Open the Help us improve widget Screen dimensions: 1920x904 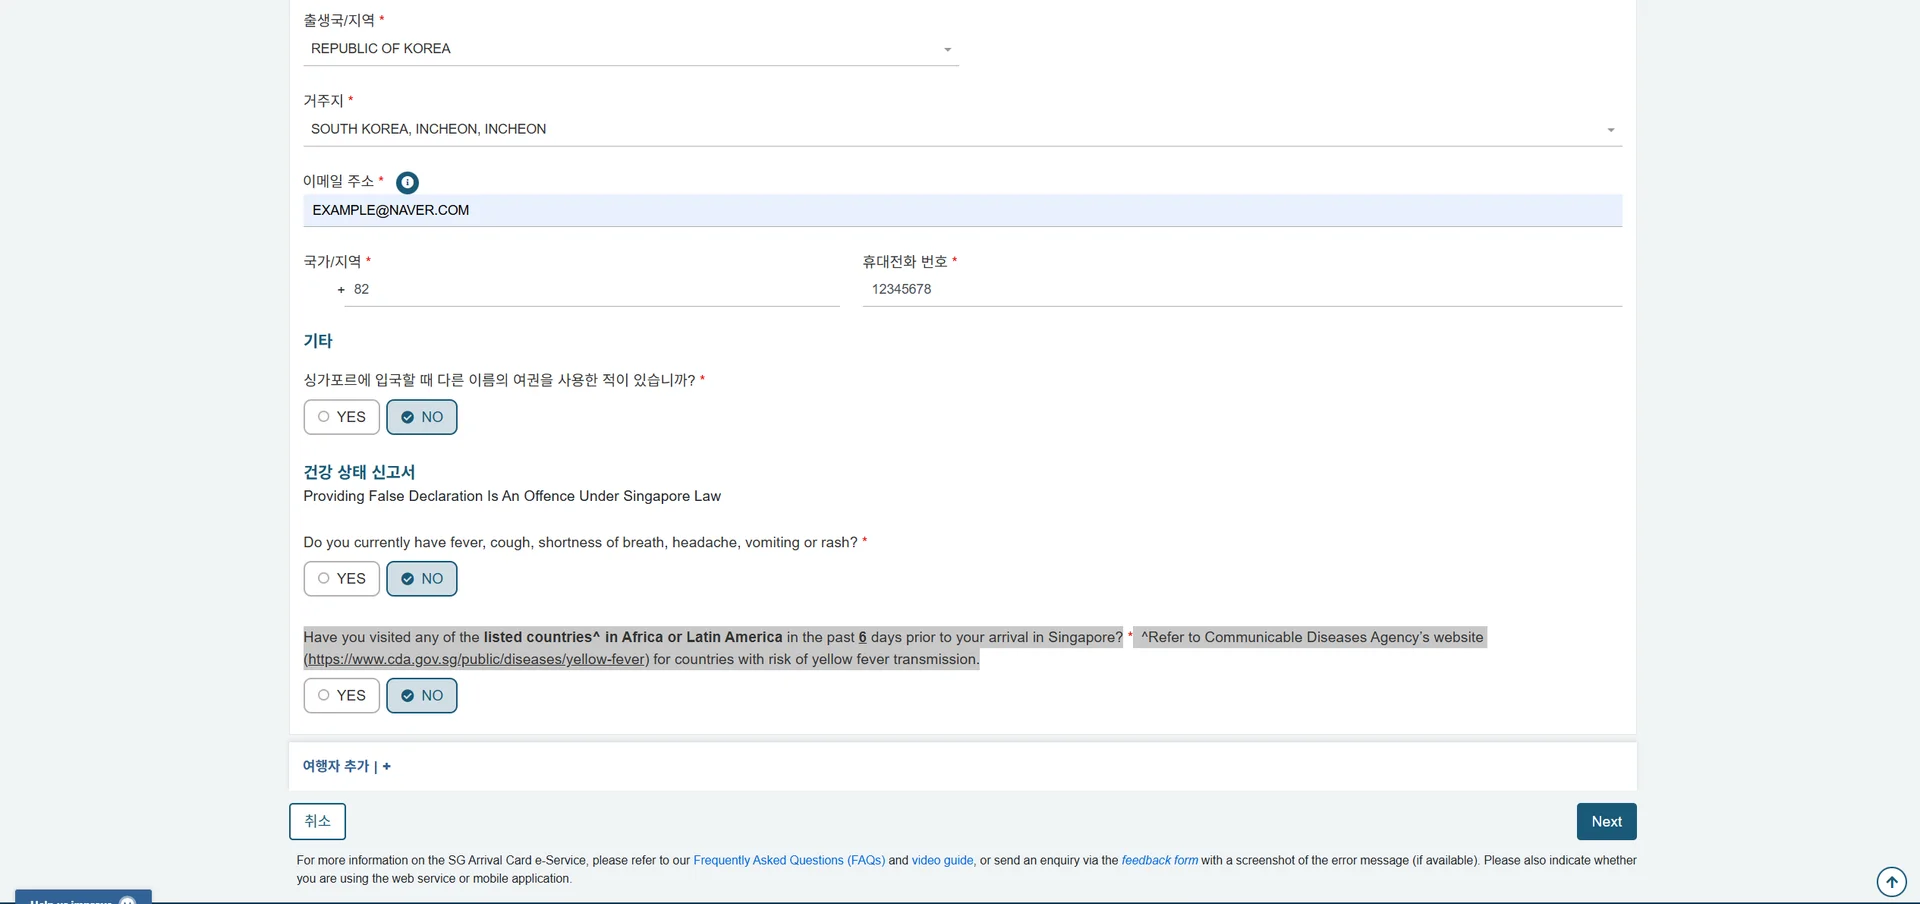(x=83, y=897)
